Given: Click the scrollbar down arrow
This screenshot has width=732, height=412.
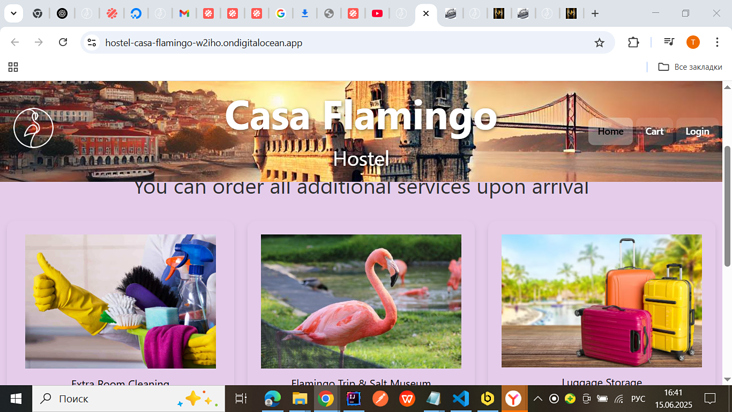Looking at the screenshot, I should 727,379.
